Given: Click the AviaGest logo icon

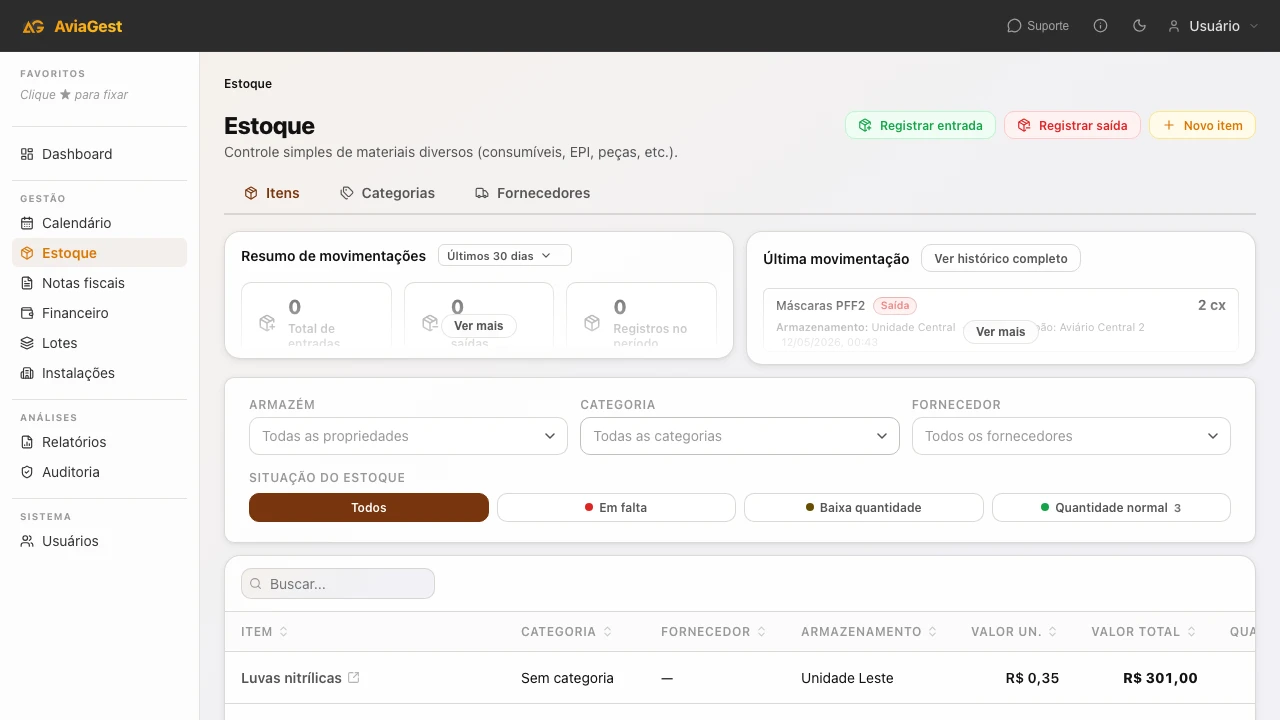Looking at the screenshot, I should (x=34, y=26).
